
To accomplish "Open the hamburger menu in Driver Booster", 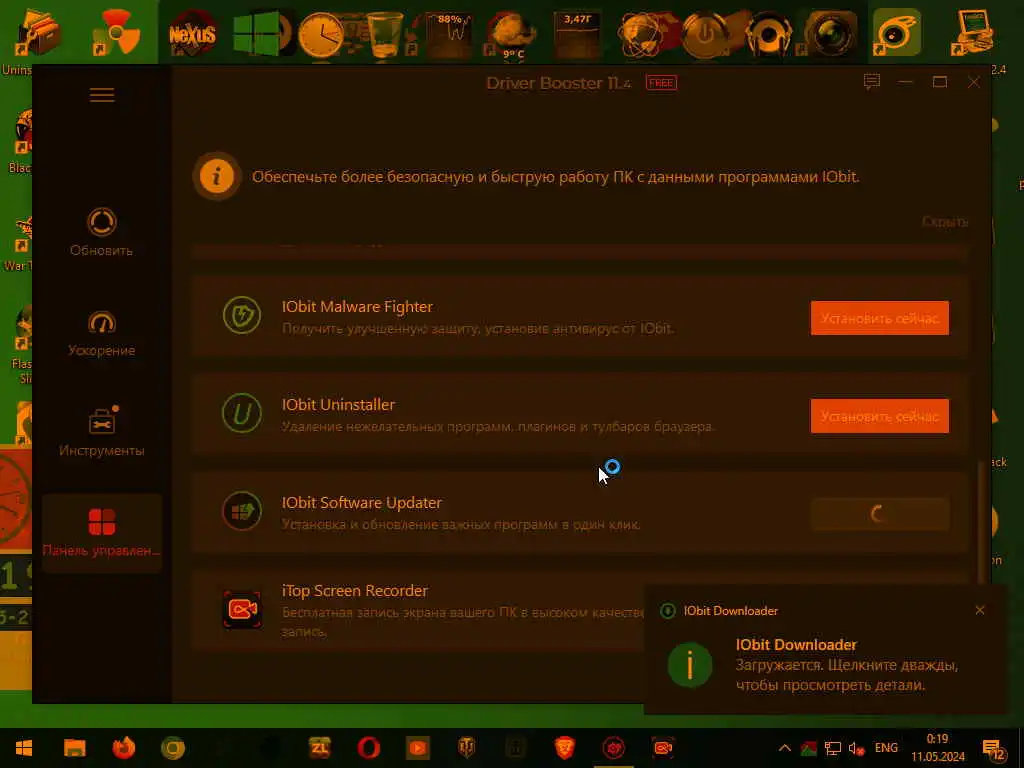I will [x=102, y=95].
